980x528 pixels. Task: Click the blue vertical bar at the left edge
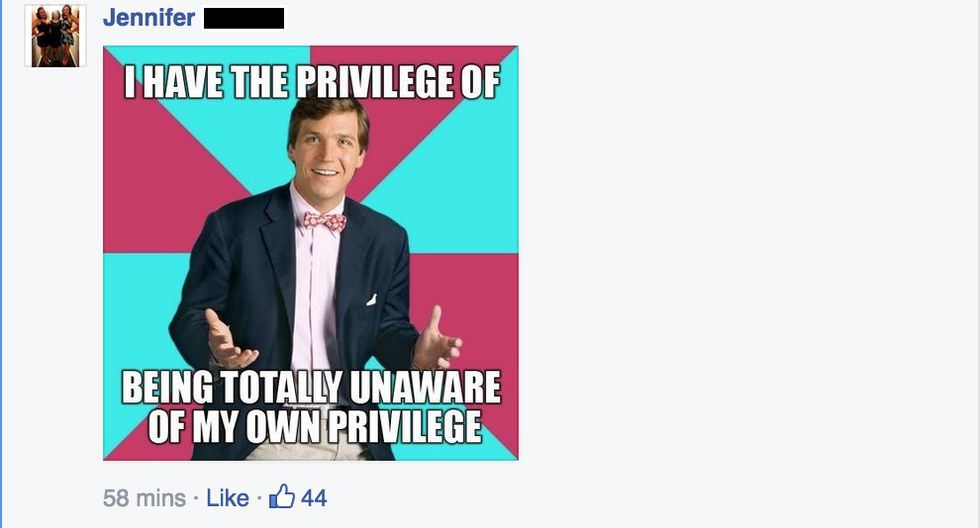(1, 264)
